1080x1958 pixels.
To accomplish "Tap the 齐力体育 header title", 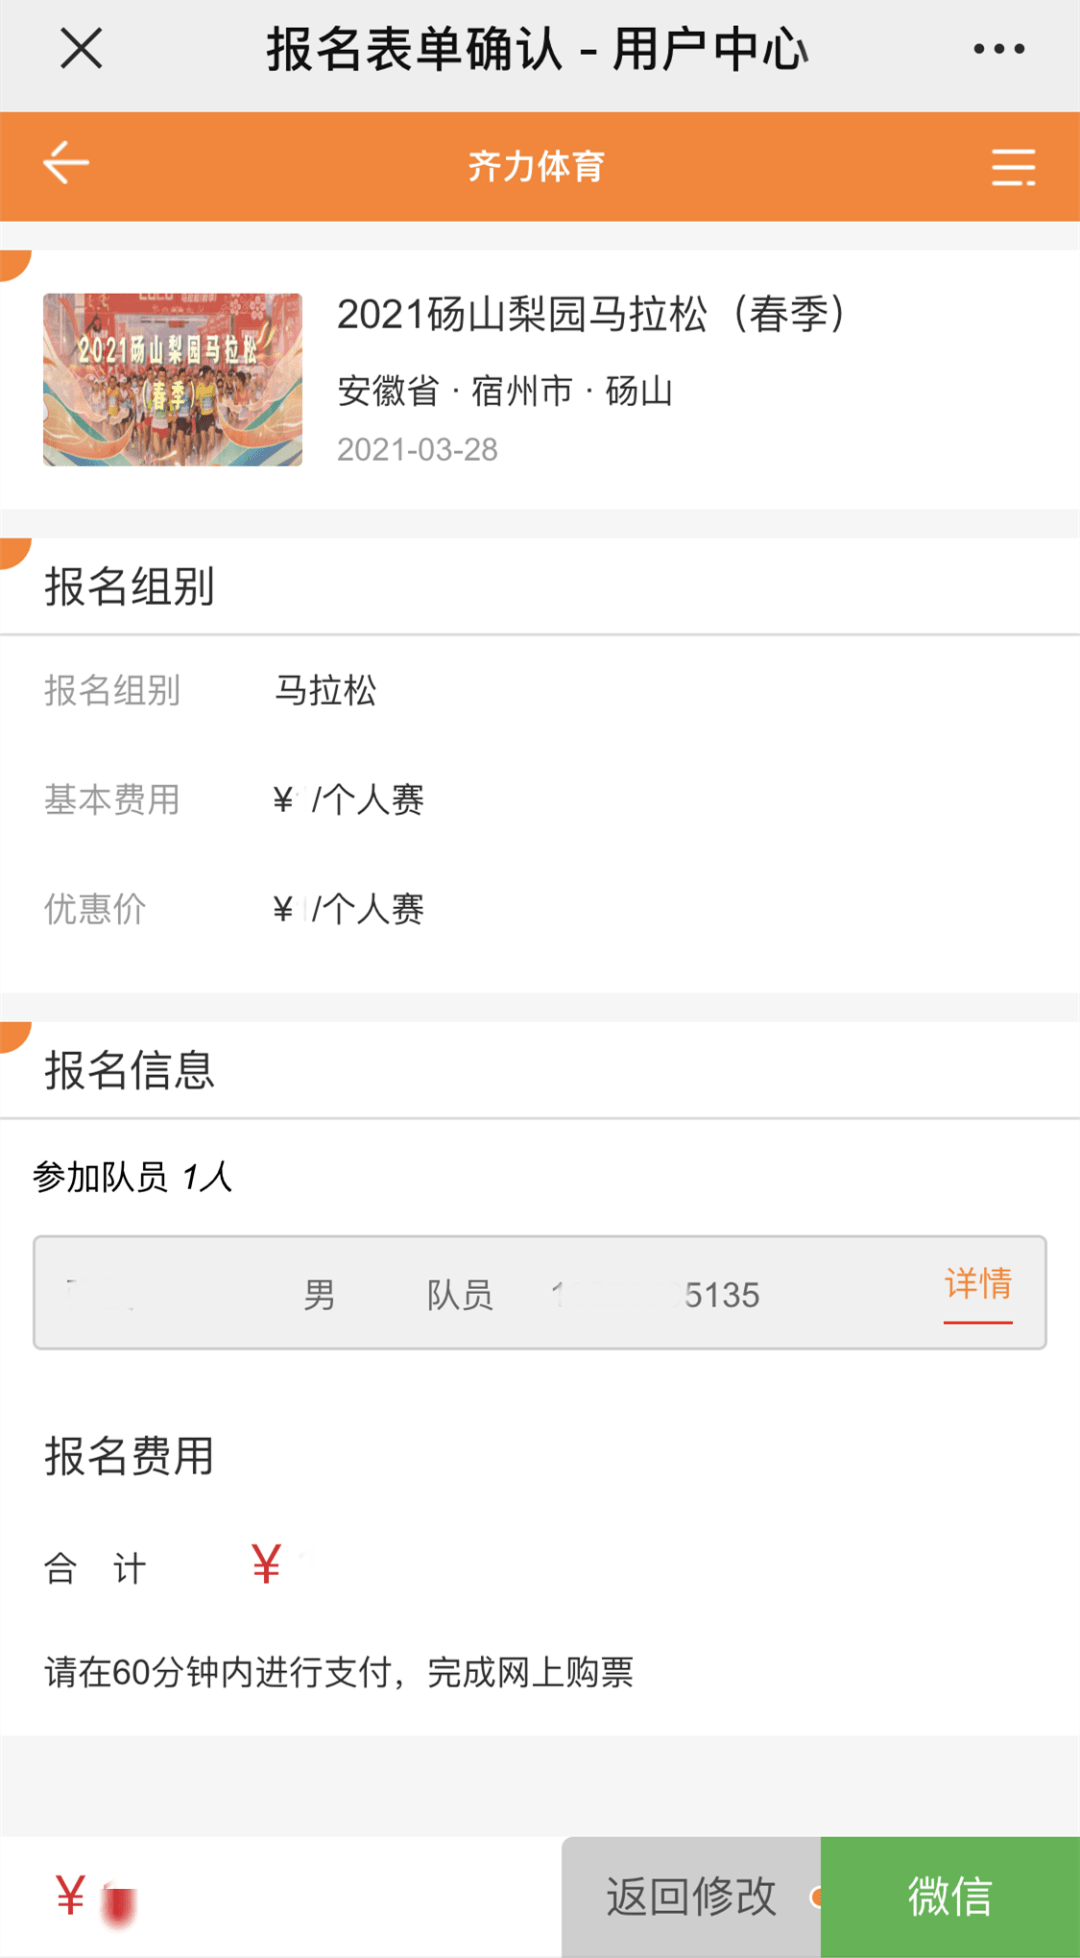I will coord(536,166).
